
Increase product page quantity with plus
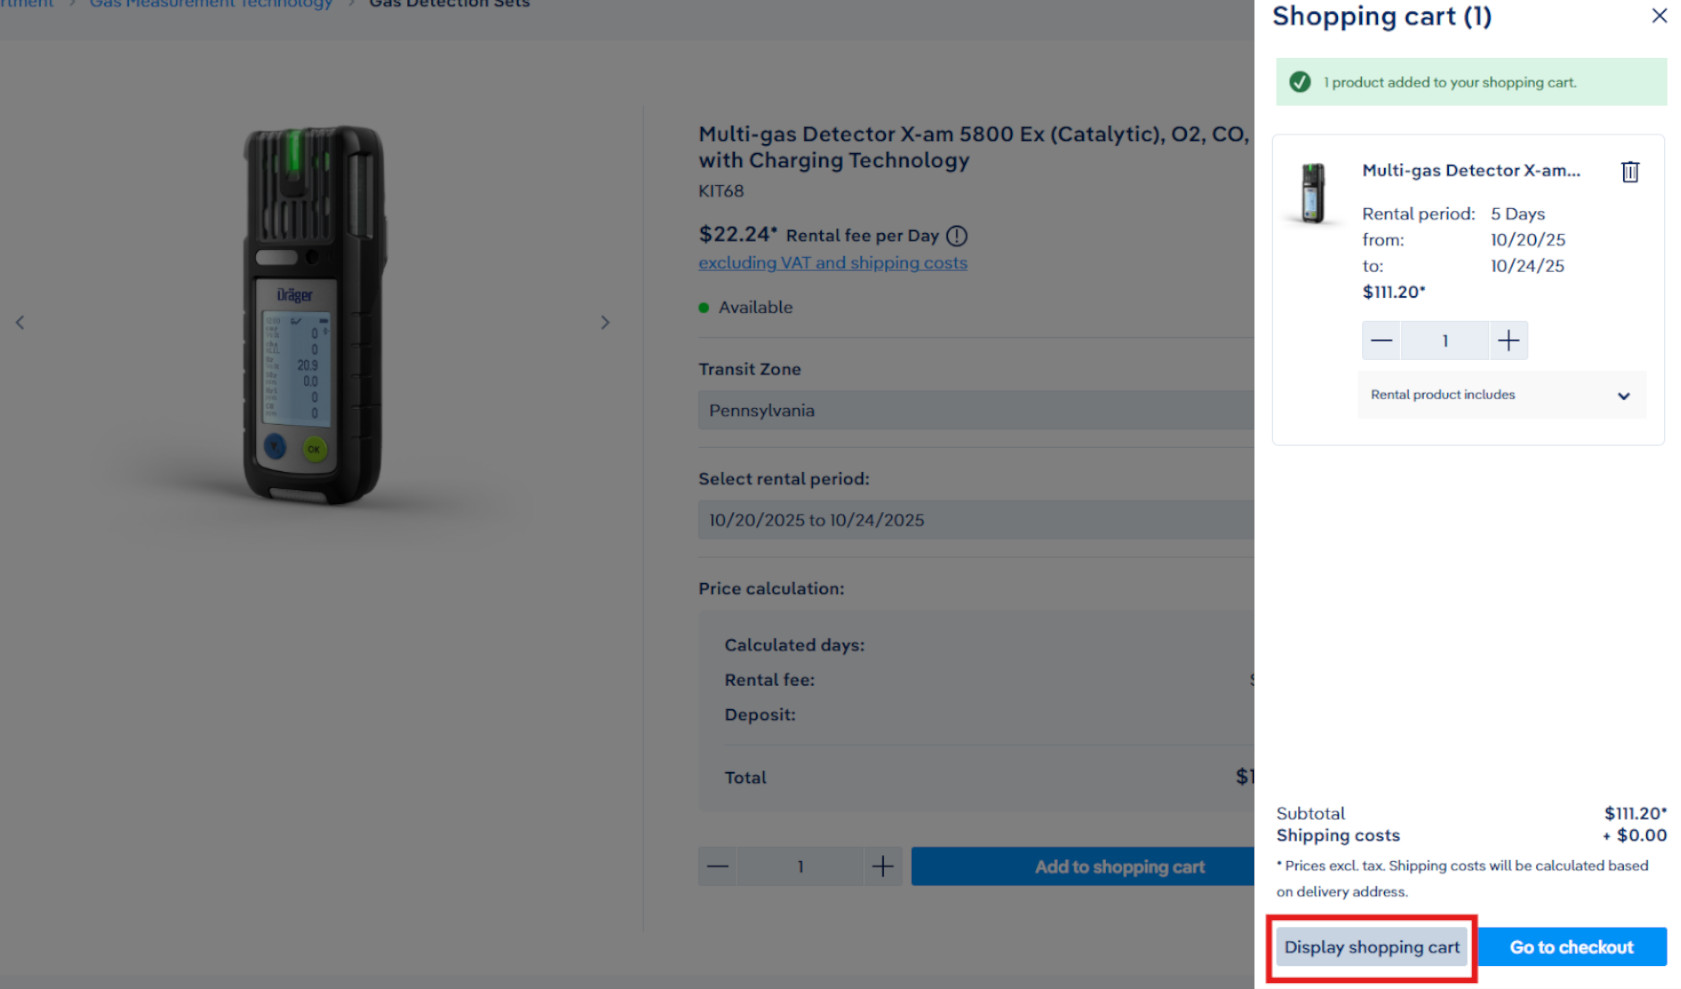tap(882, 867)
